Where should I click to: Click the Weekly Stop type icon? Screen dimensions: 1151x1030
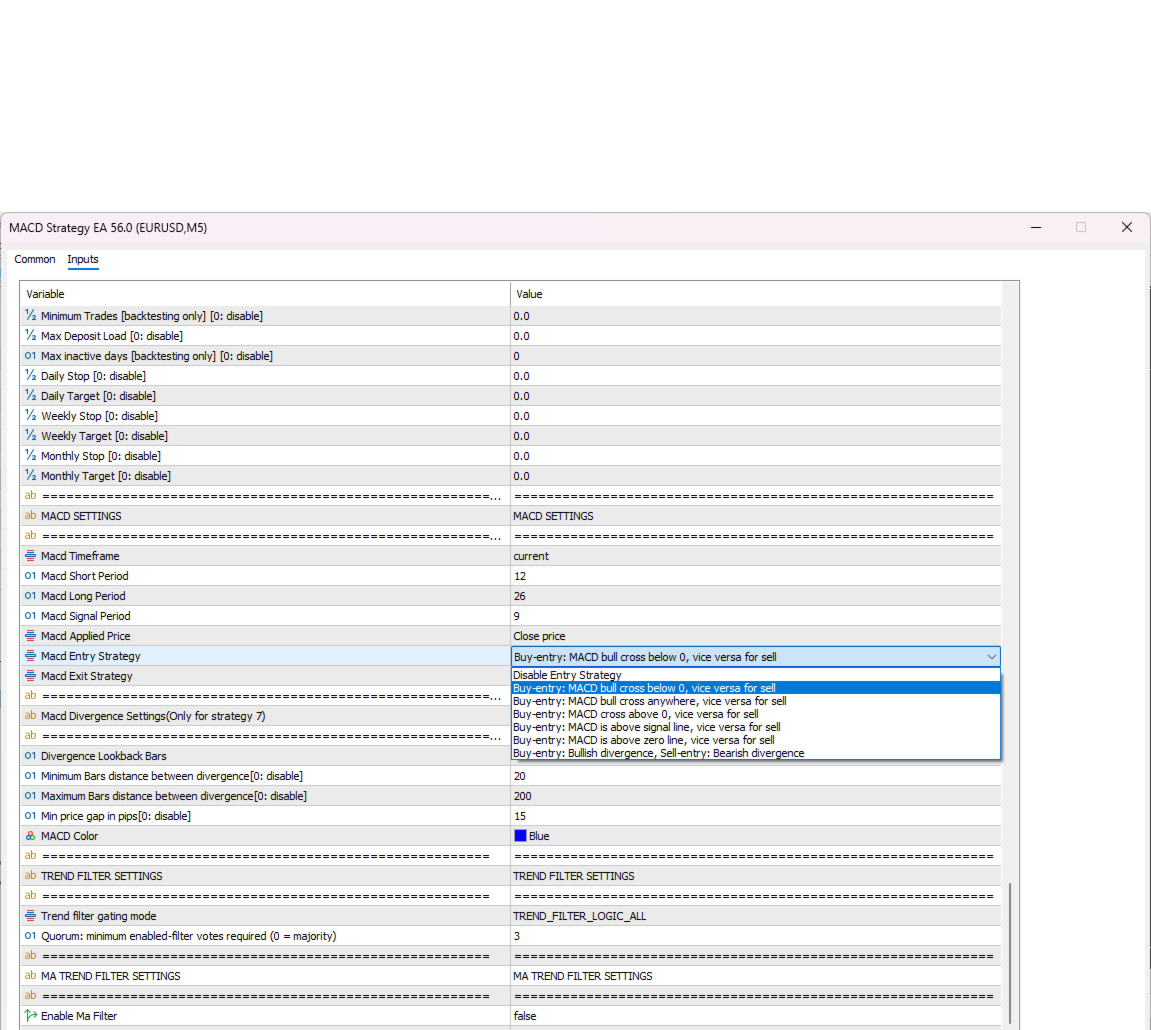pos(30,416)
